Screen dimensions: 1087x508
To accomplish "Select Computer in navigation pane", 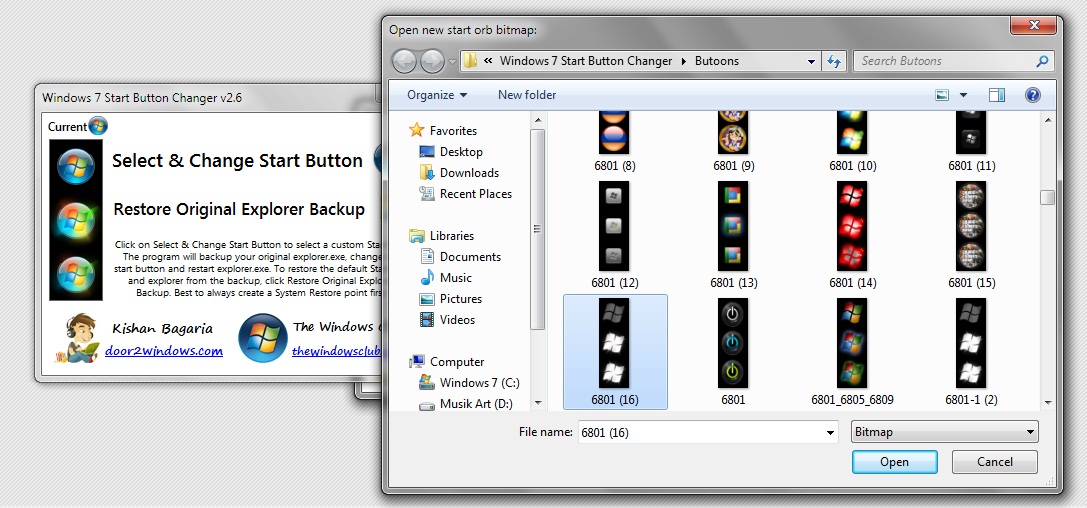I will click(447, 362).
